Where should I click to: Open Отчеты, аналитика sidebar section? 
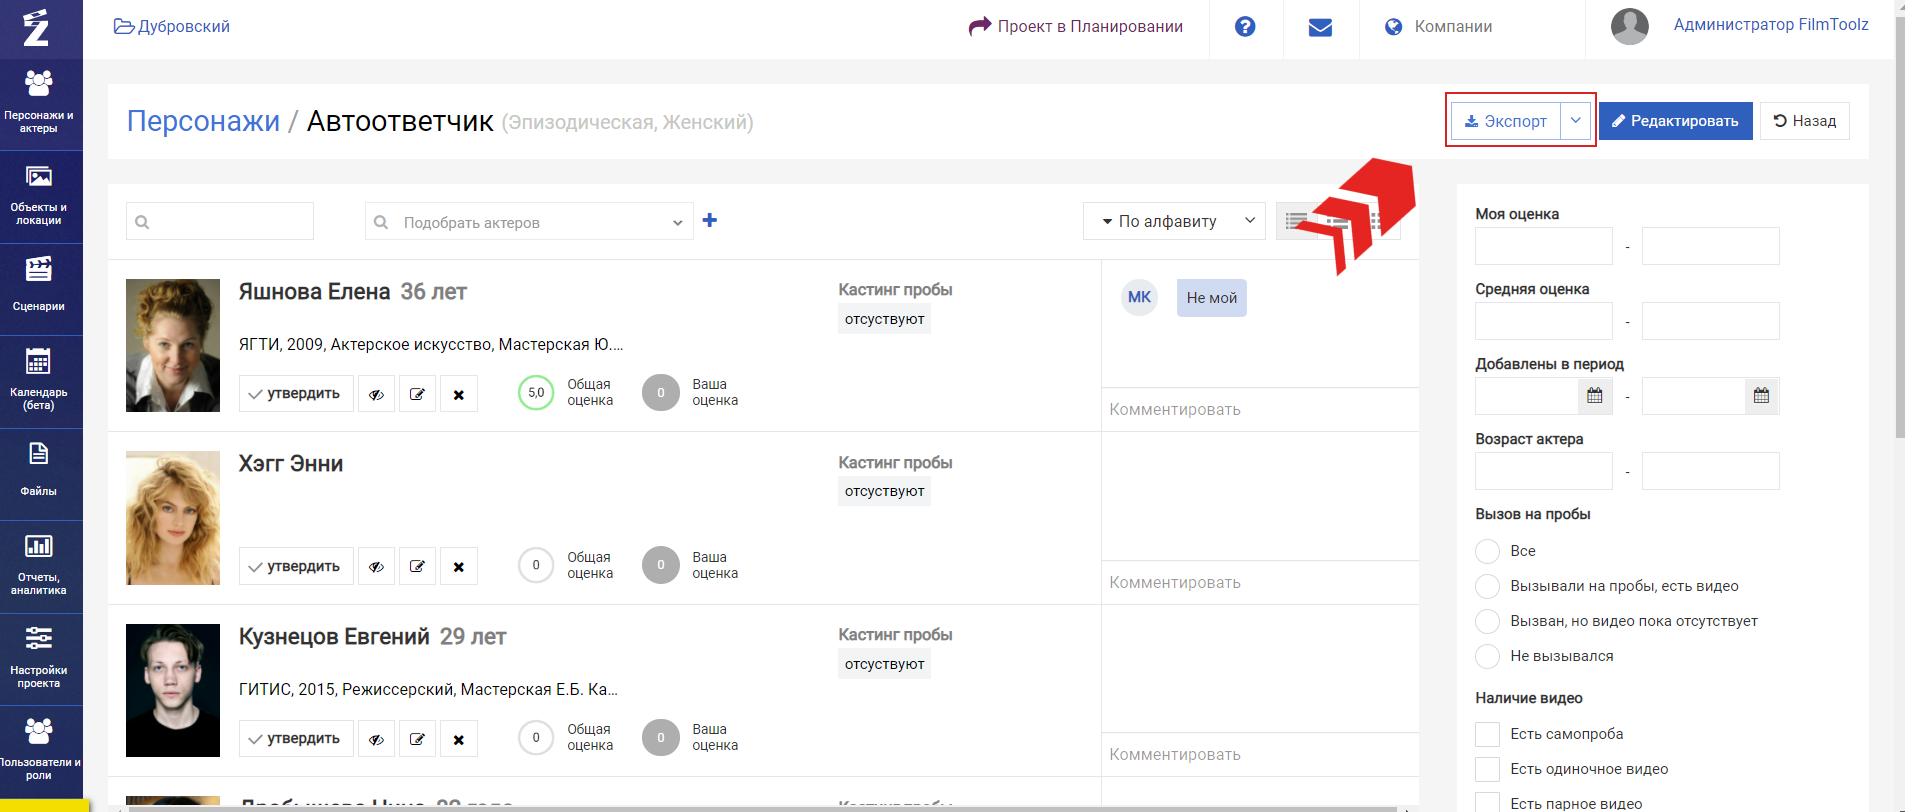pyautogui.click(x=39, y=566)
